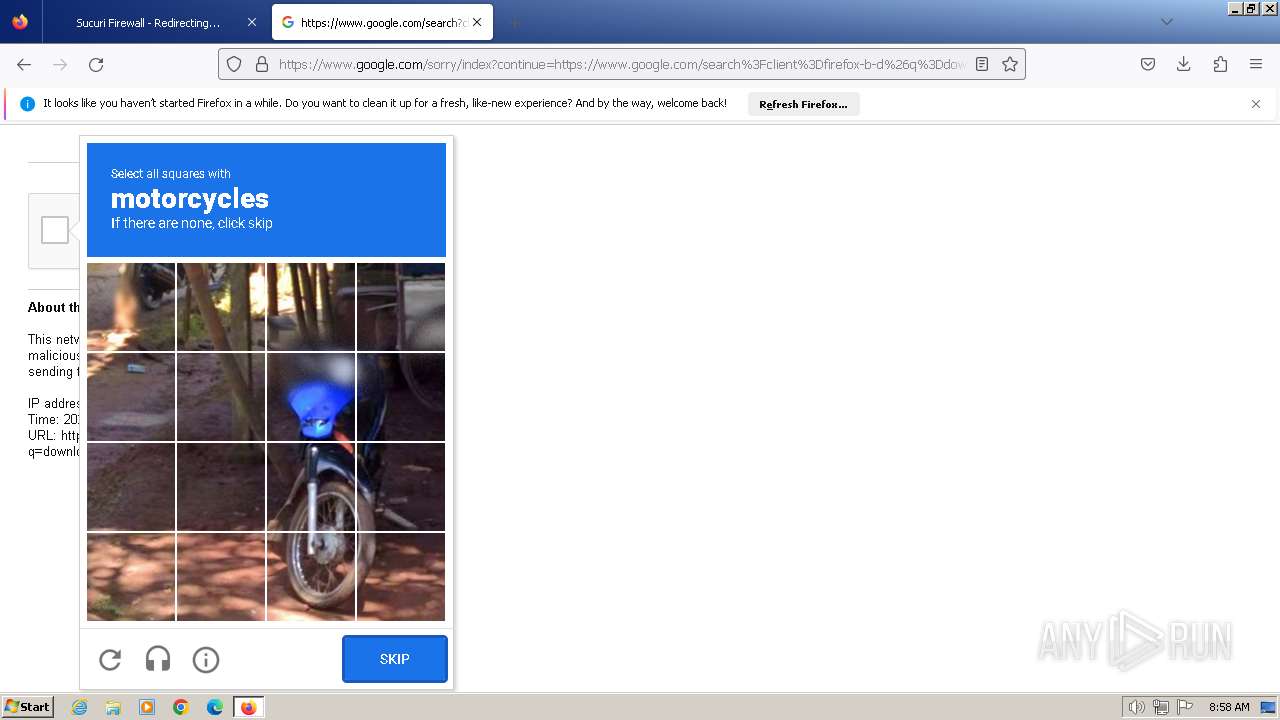The height and width of the screenshot is (720, 1280).
Task: Focus the Google URL address bar
Action: (621, 64)
